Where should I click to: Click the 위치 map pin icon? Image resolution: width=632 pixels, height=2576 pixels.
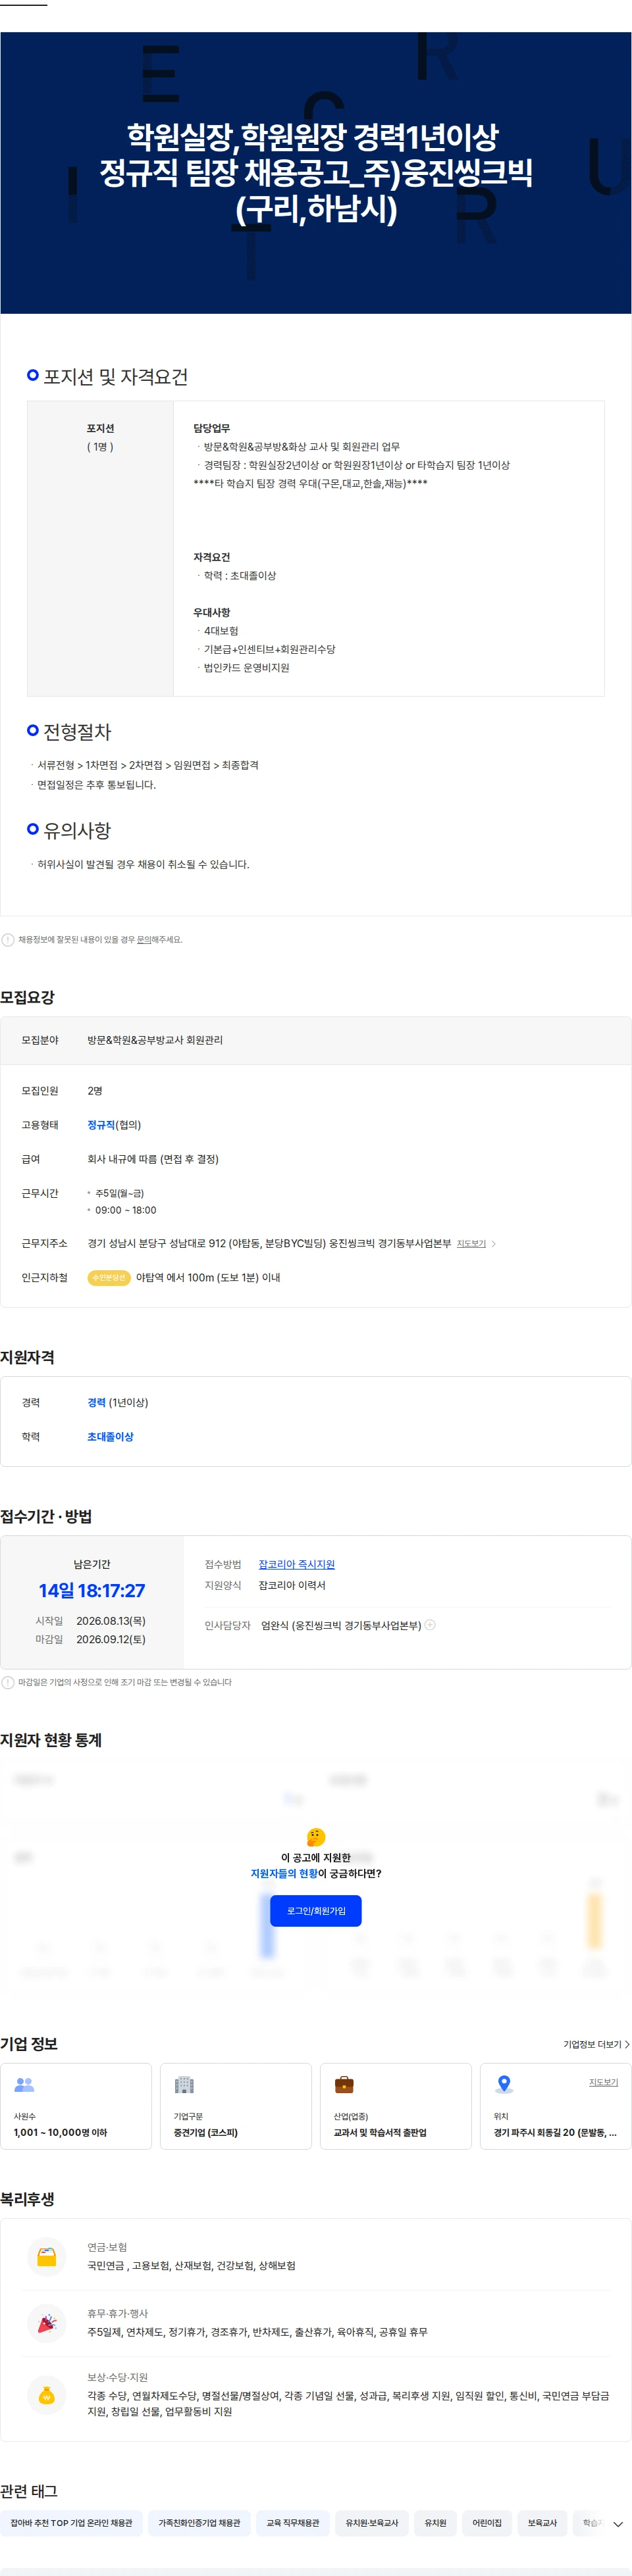tap(504, 2084)
